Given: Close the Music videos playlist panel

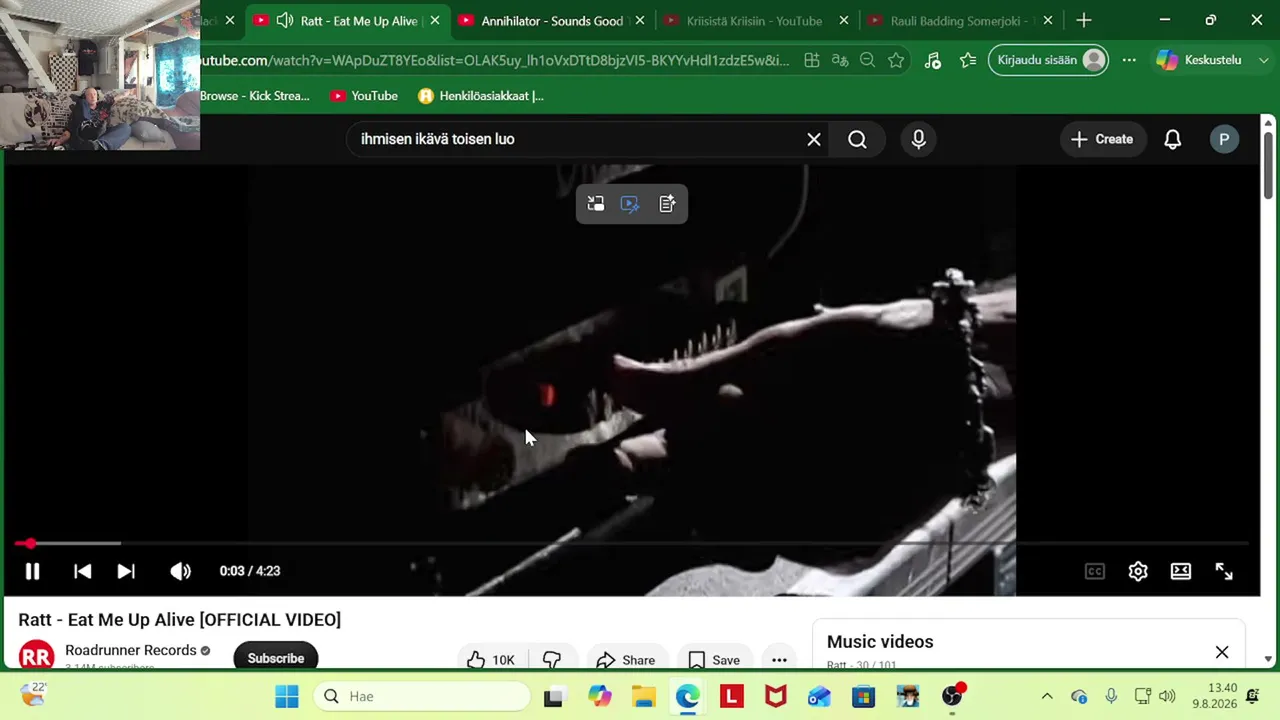Looking at the screenshot, I should point(1222,653).
